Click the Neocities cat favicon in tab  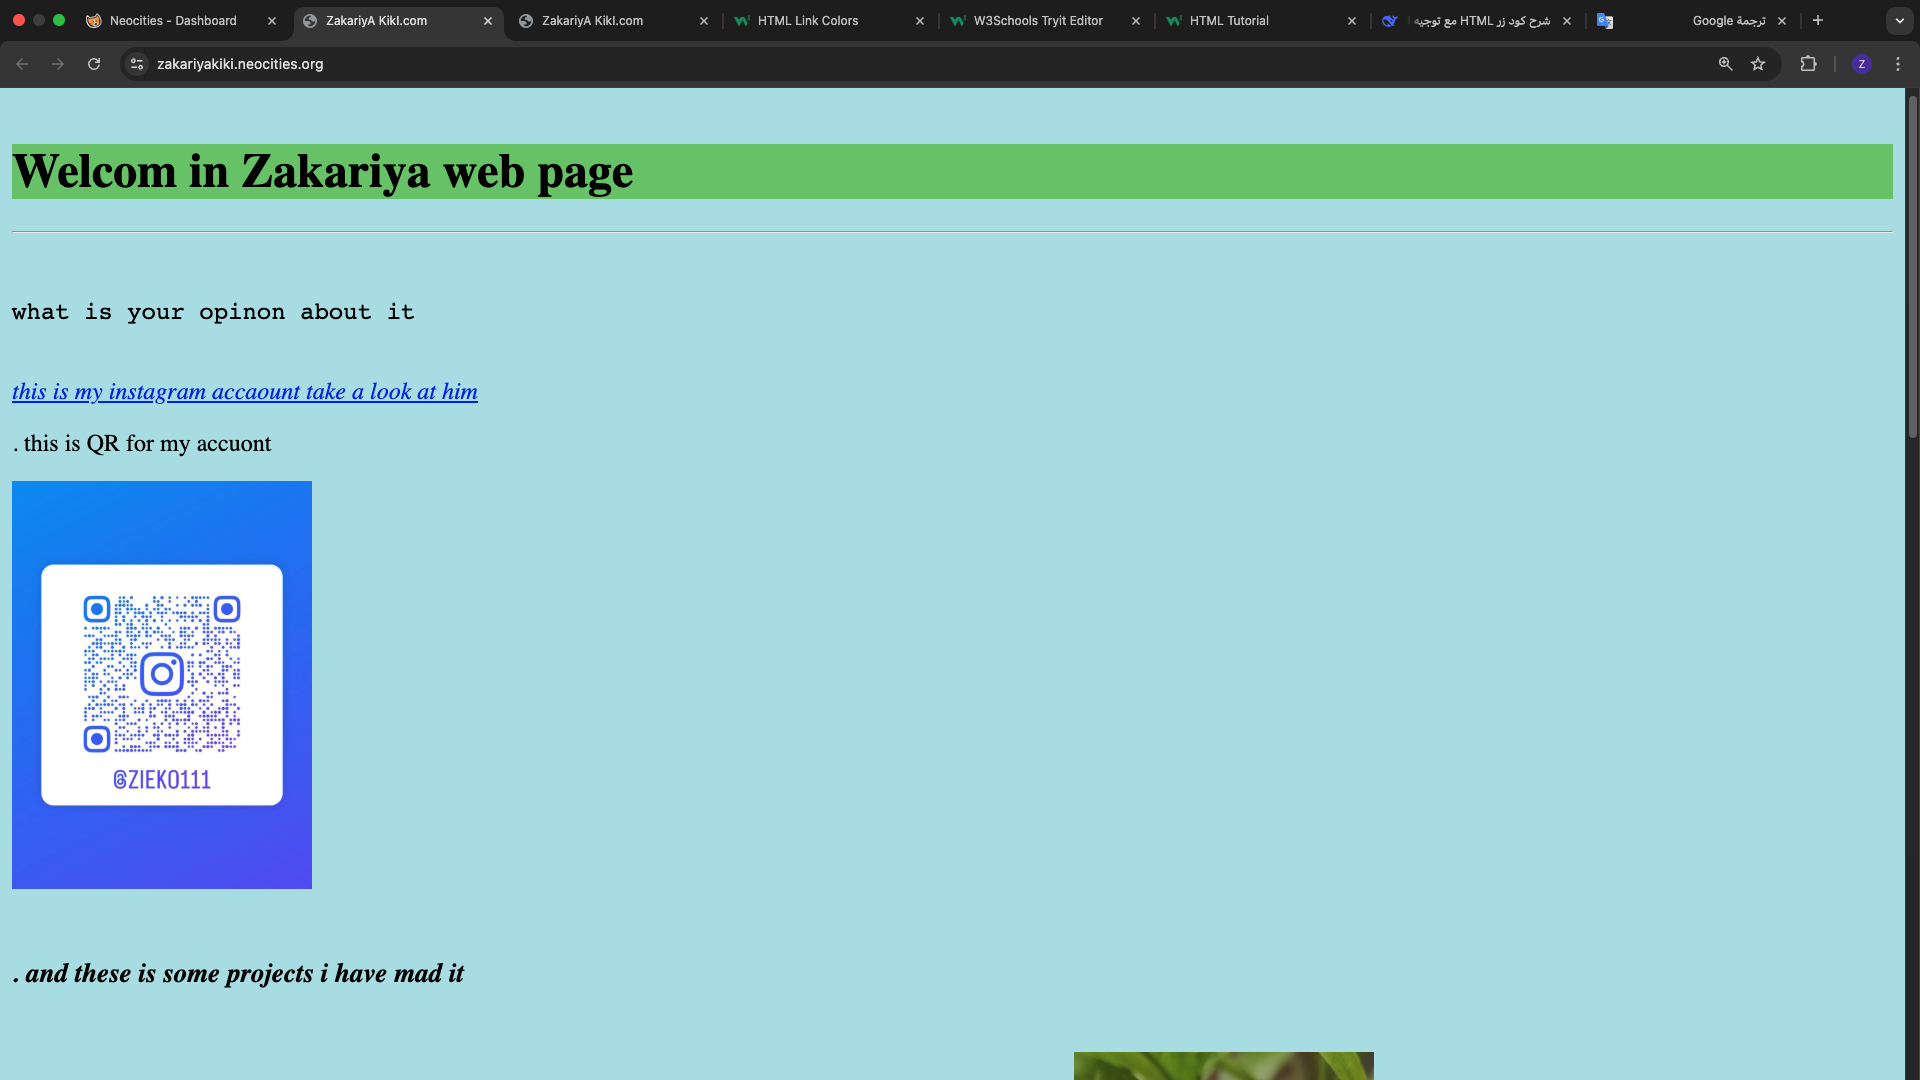(94, 21)
